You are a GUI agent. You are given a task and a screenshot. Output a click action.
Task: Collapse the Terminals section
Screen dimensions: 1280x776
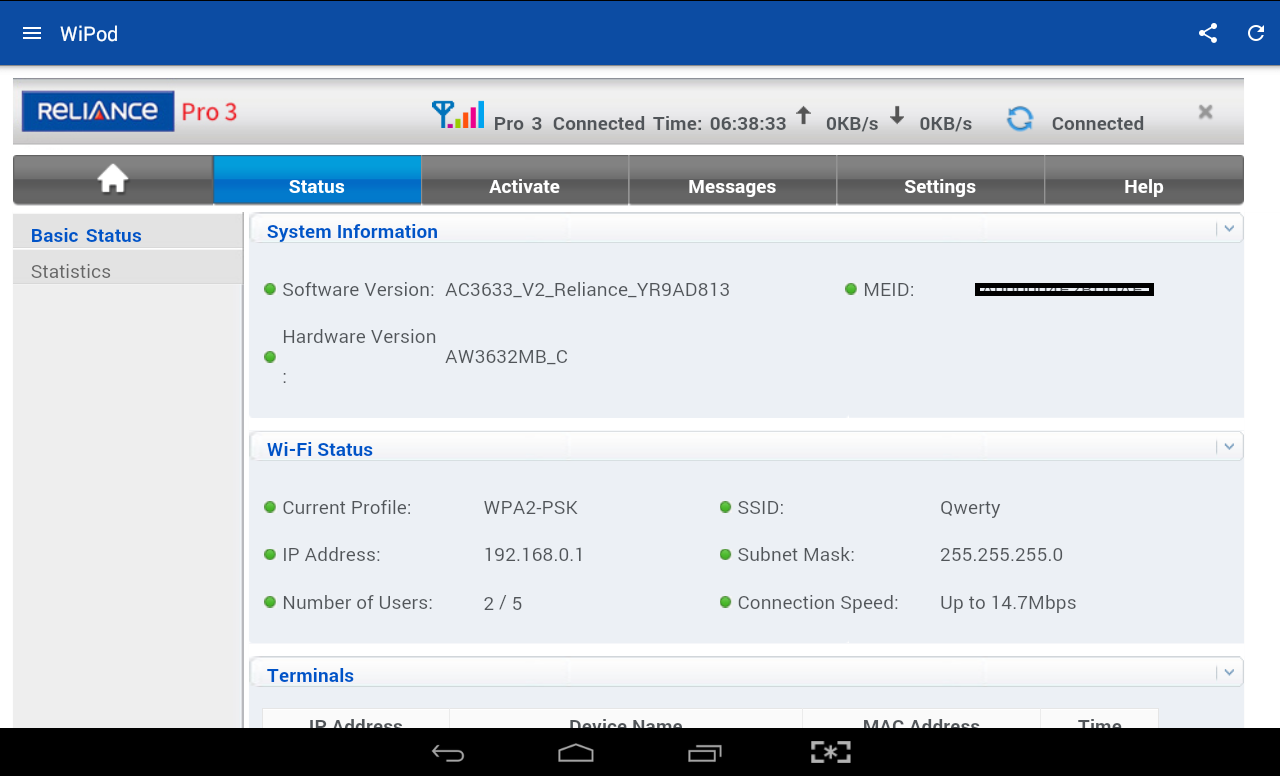pyautogui.click(x=1229, y=673)
